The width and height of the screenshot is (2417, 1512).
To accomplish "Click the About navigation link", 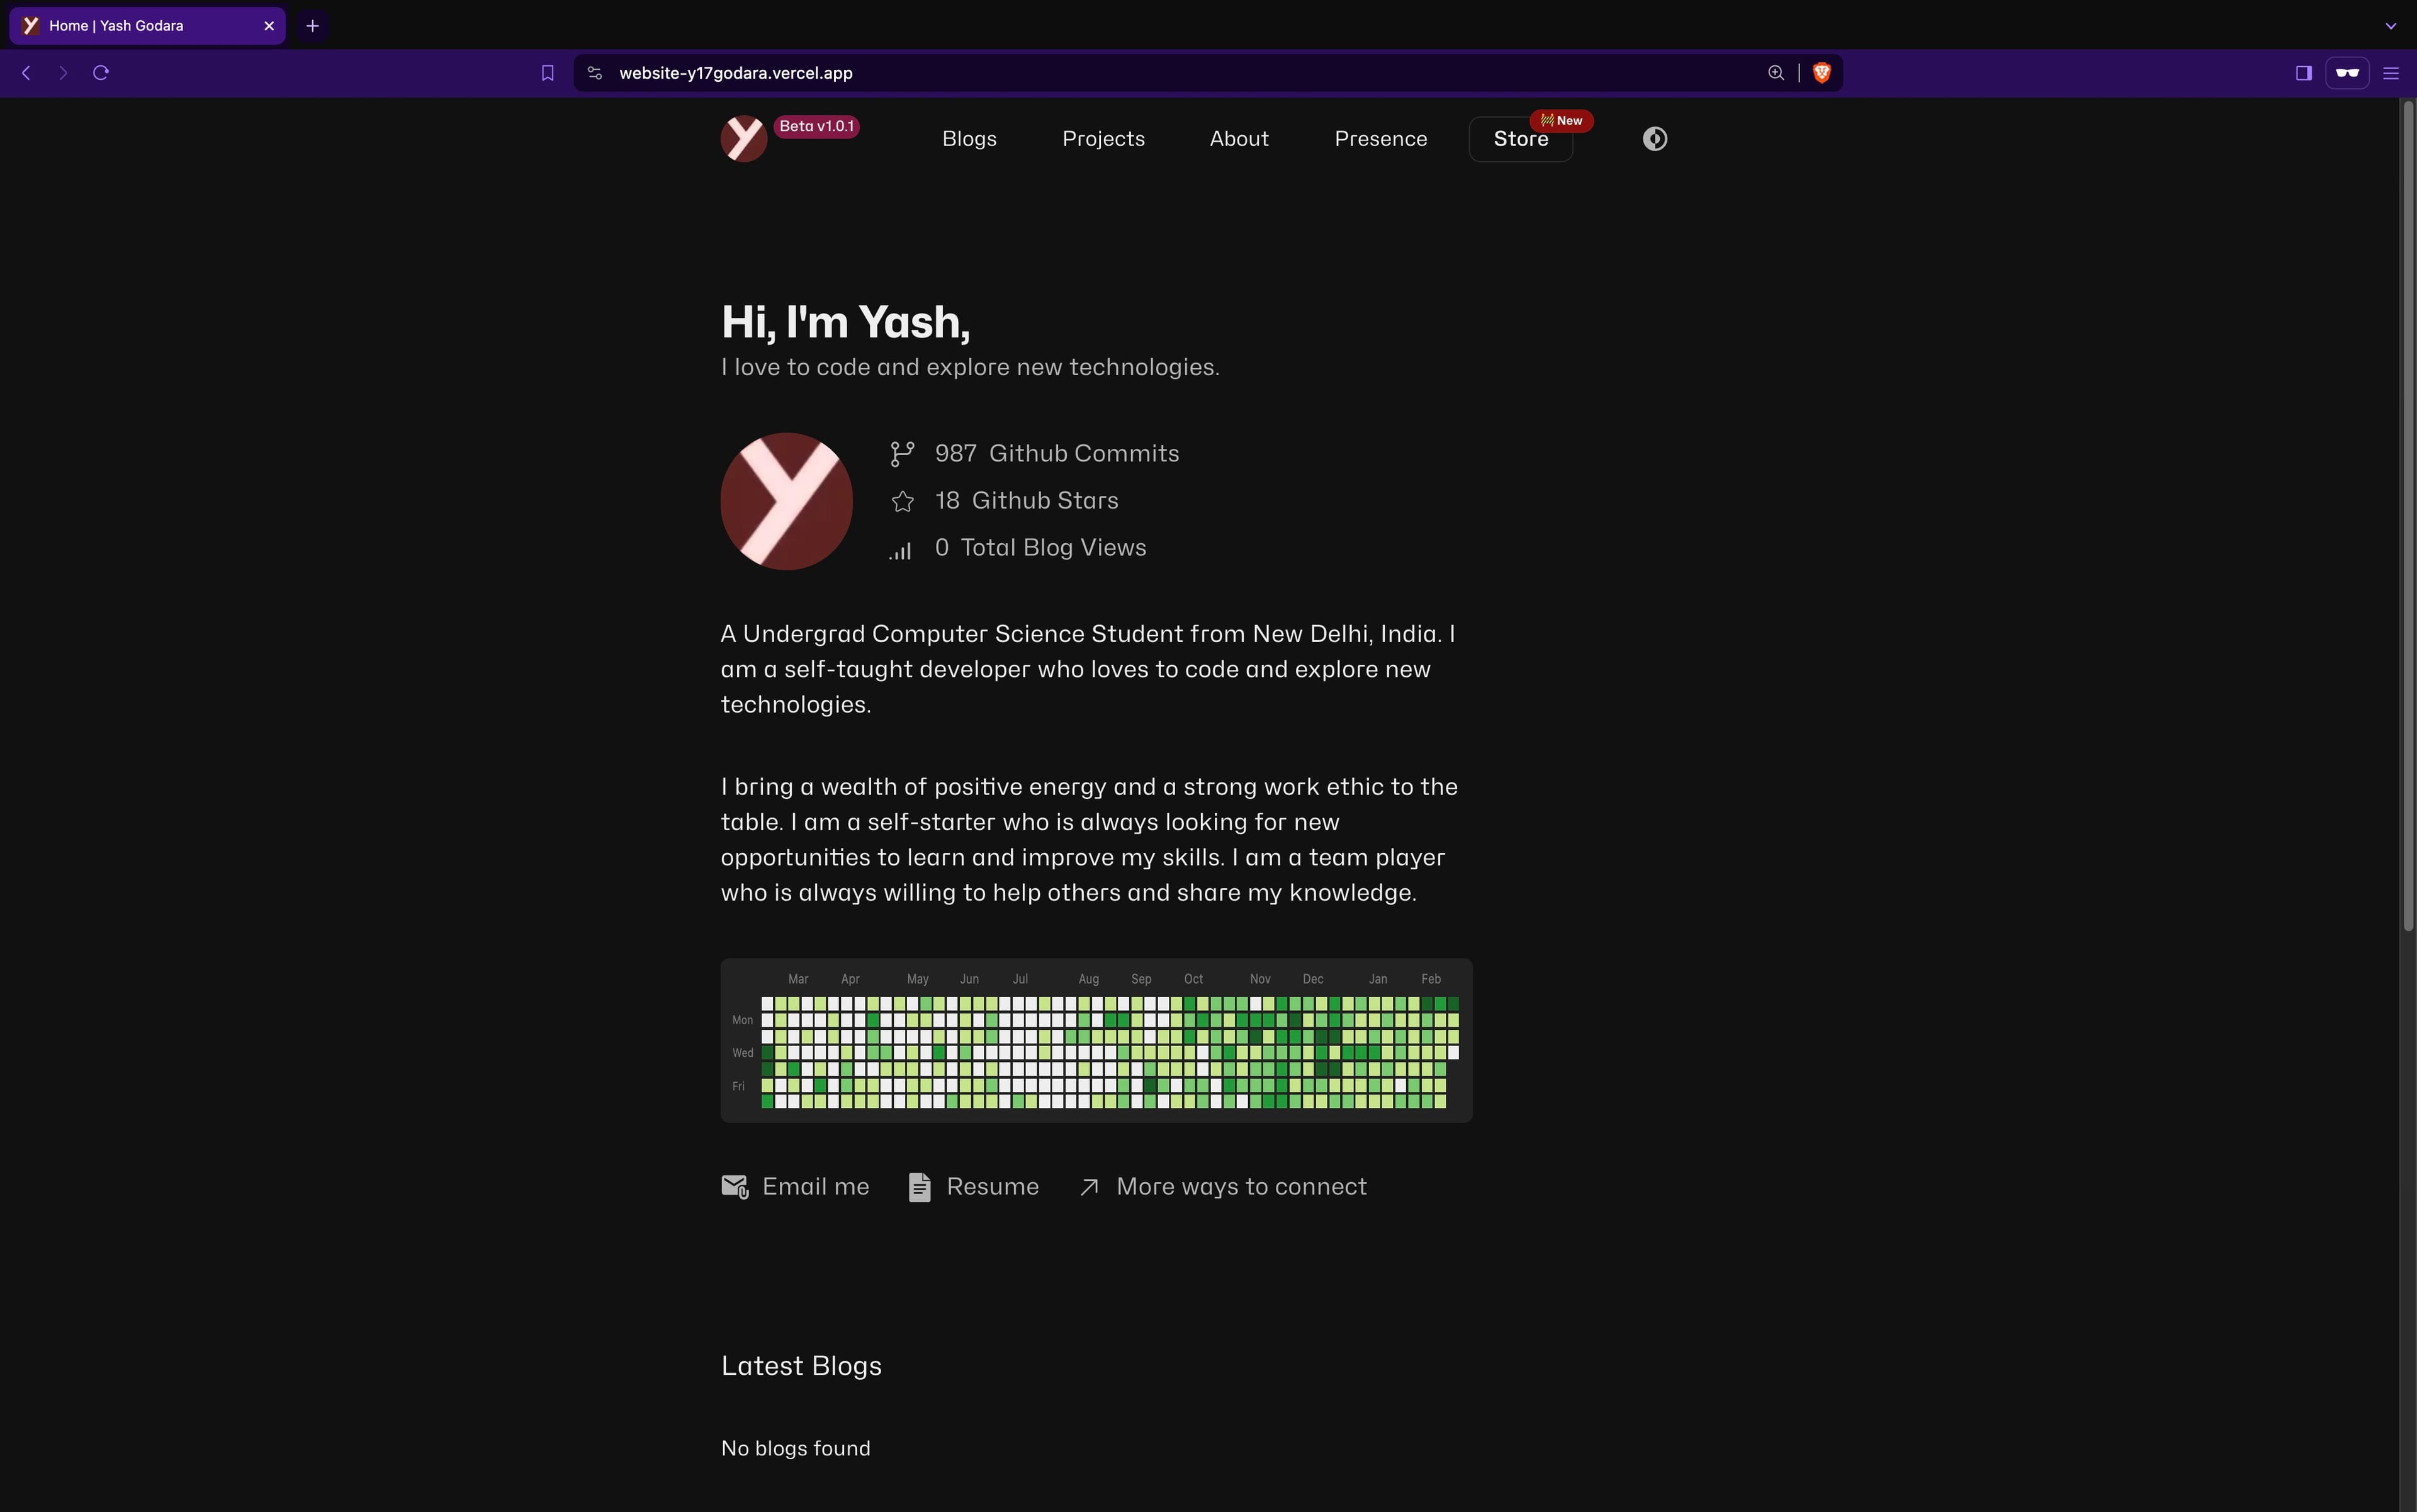I will 1240,138.
